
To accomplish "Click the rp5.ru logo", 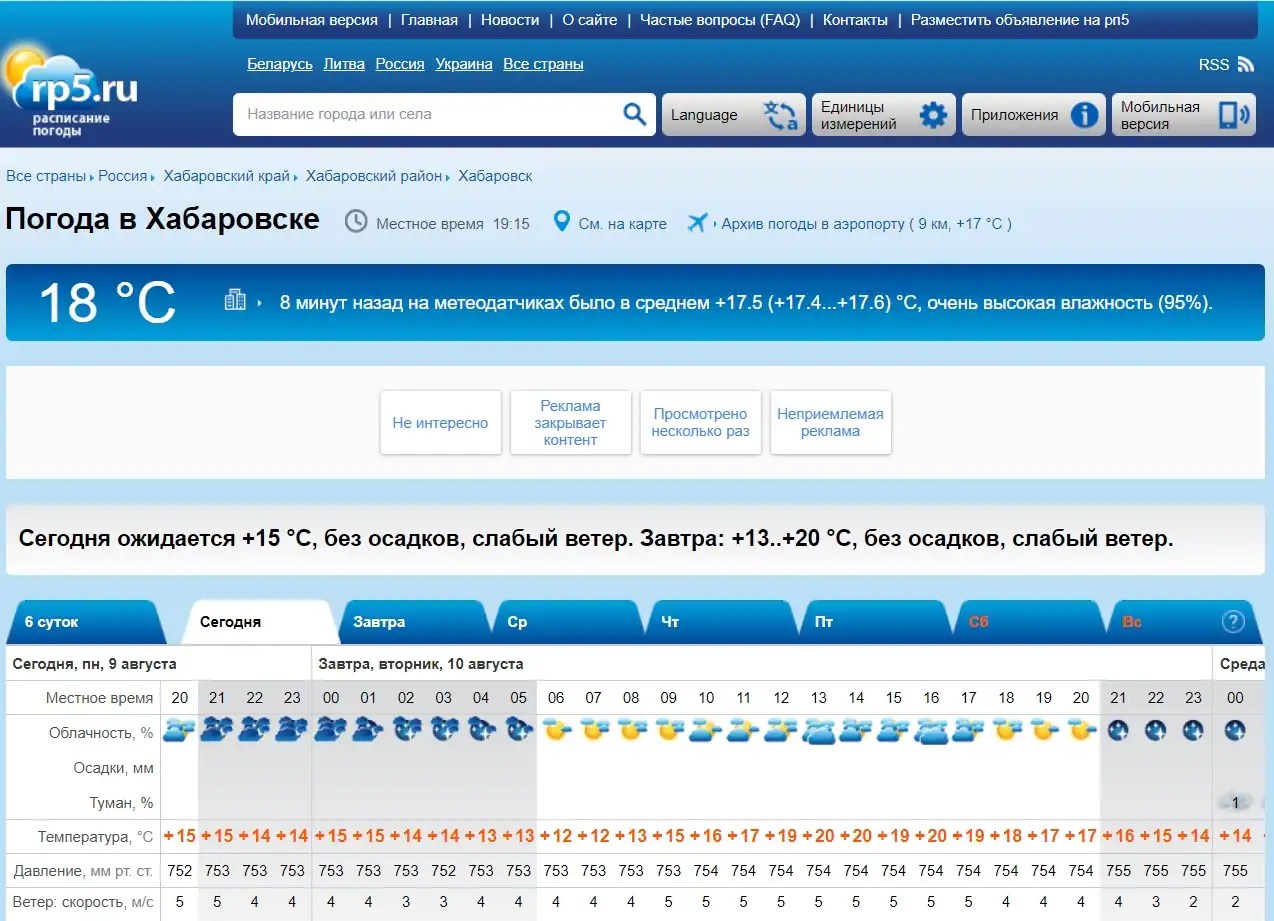I will point(70,92).
